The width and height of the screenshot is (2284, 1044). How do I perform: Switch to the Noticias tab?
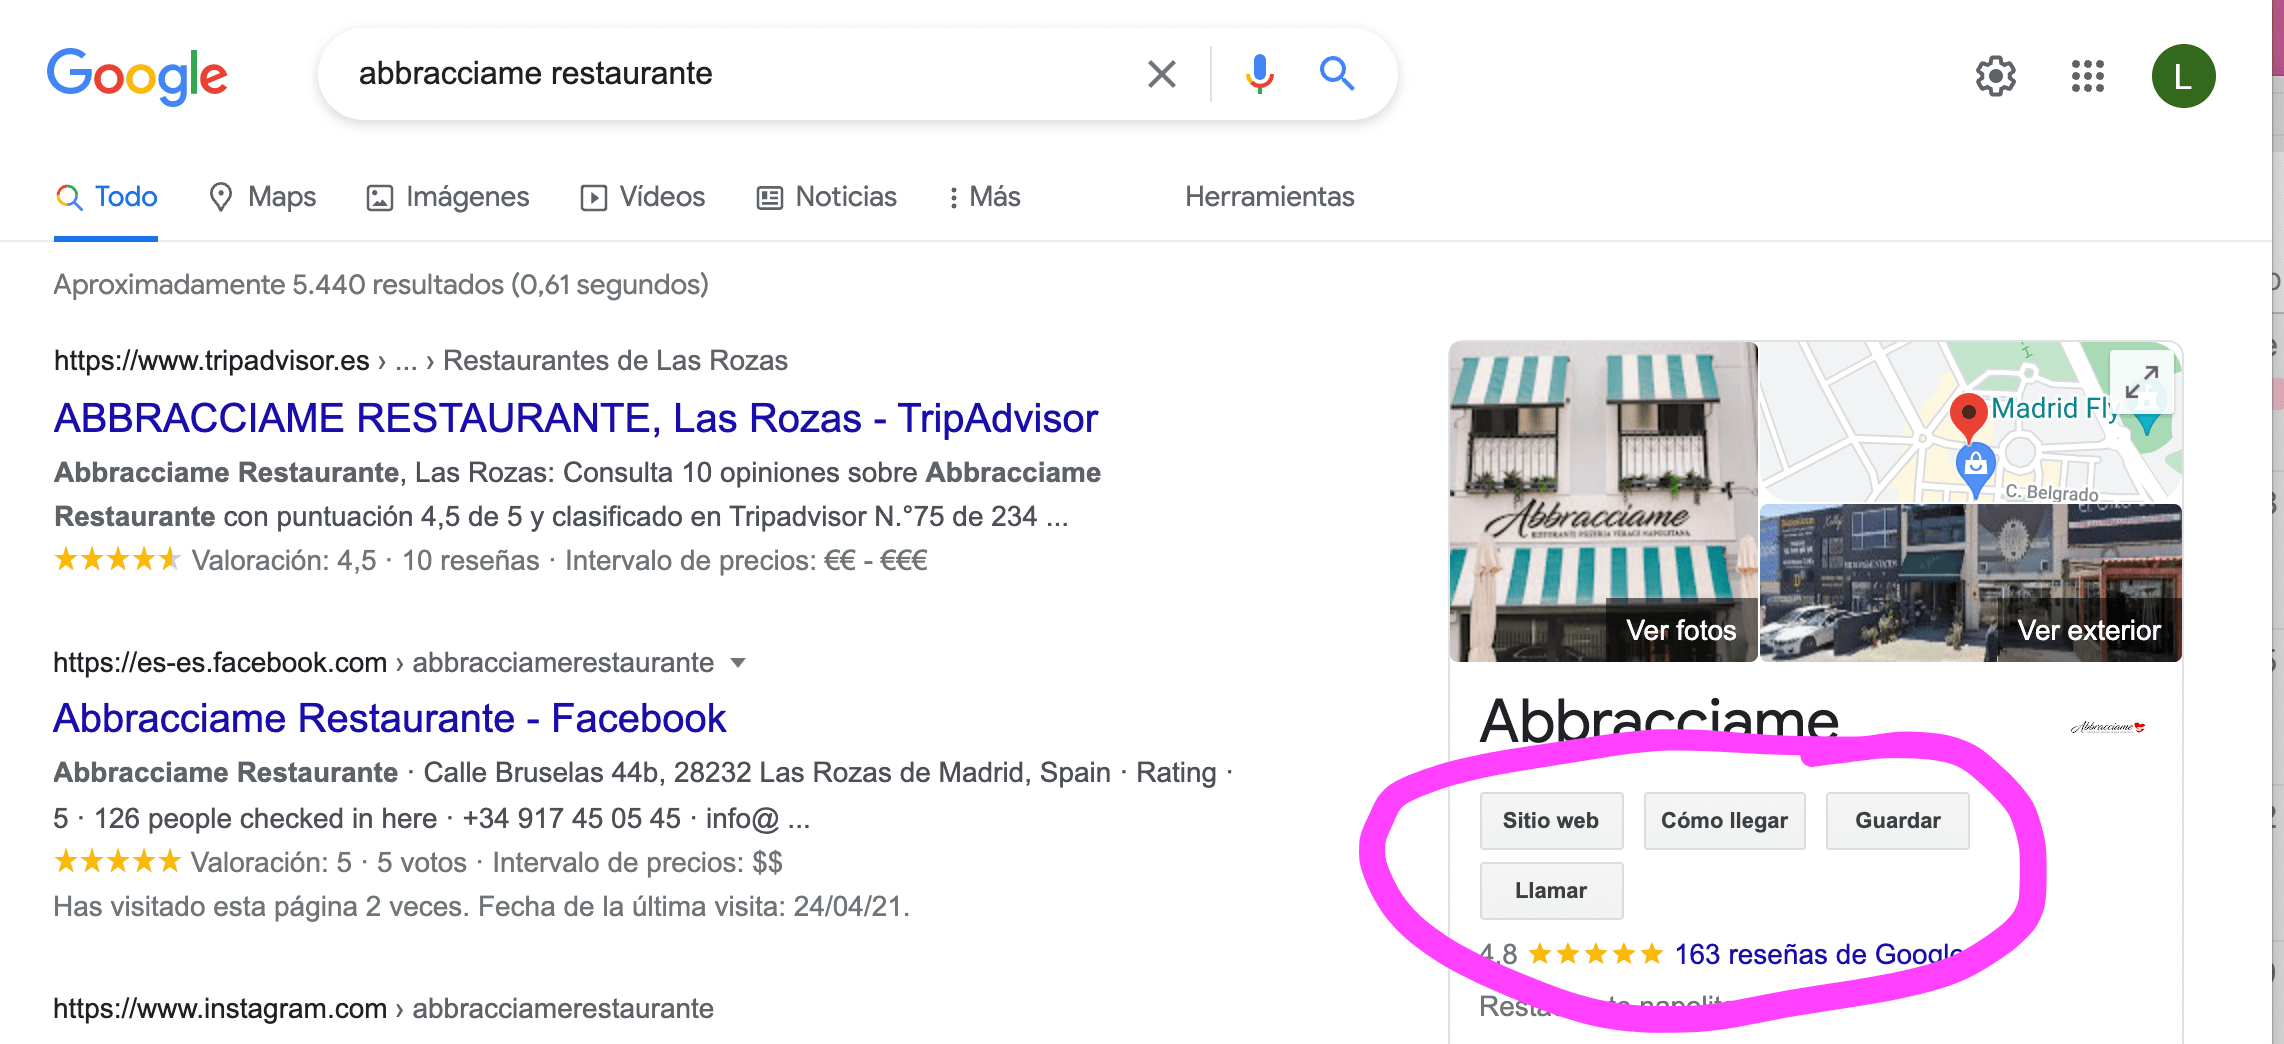827,197
